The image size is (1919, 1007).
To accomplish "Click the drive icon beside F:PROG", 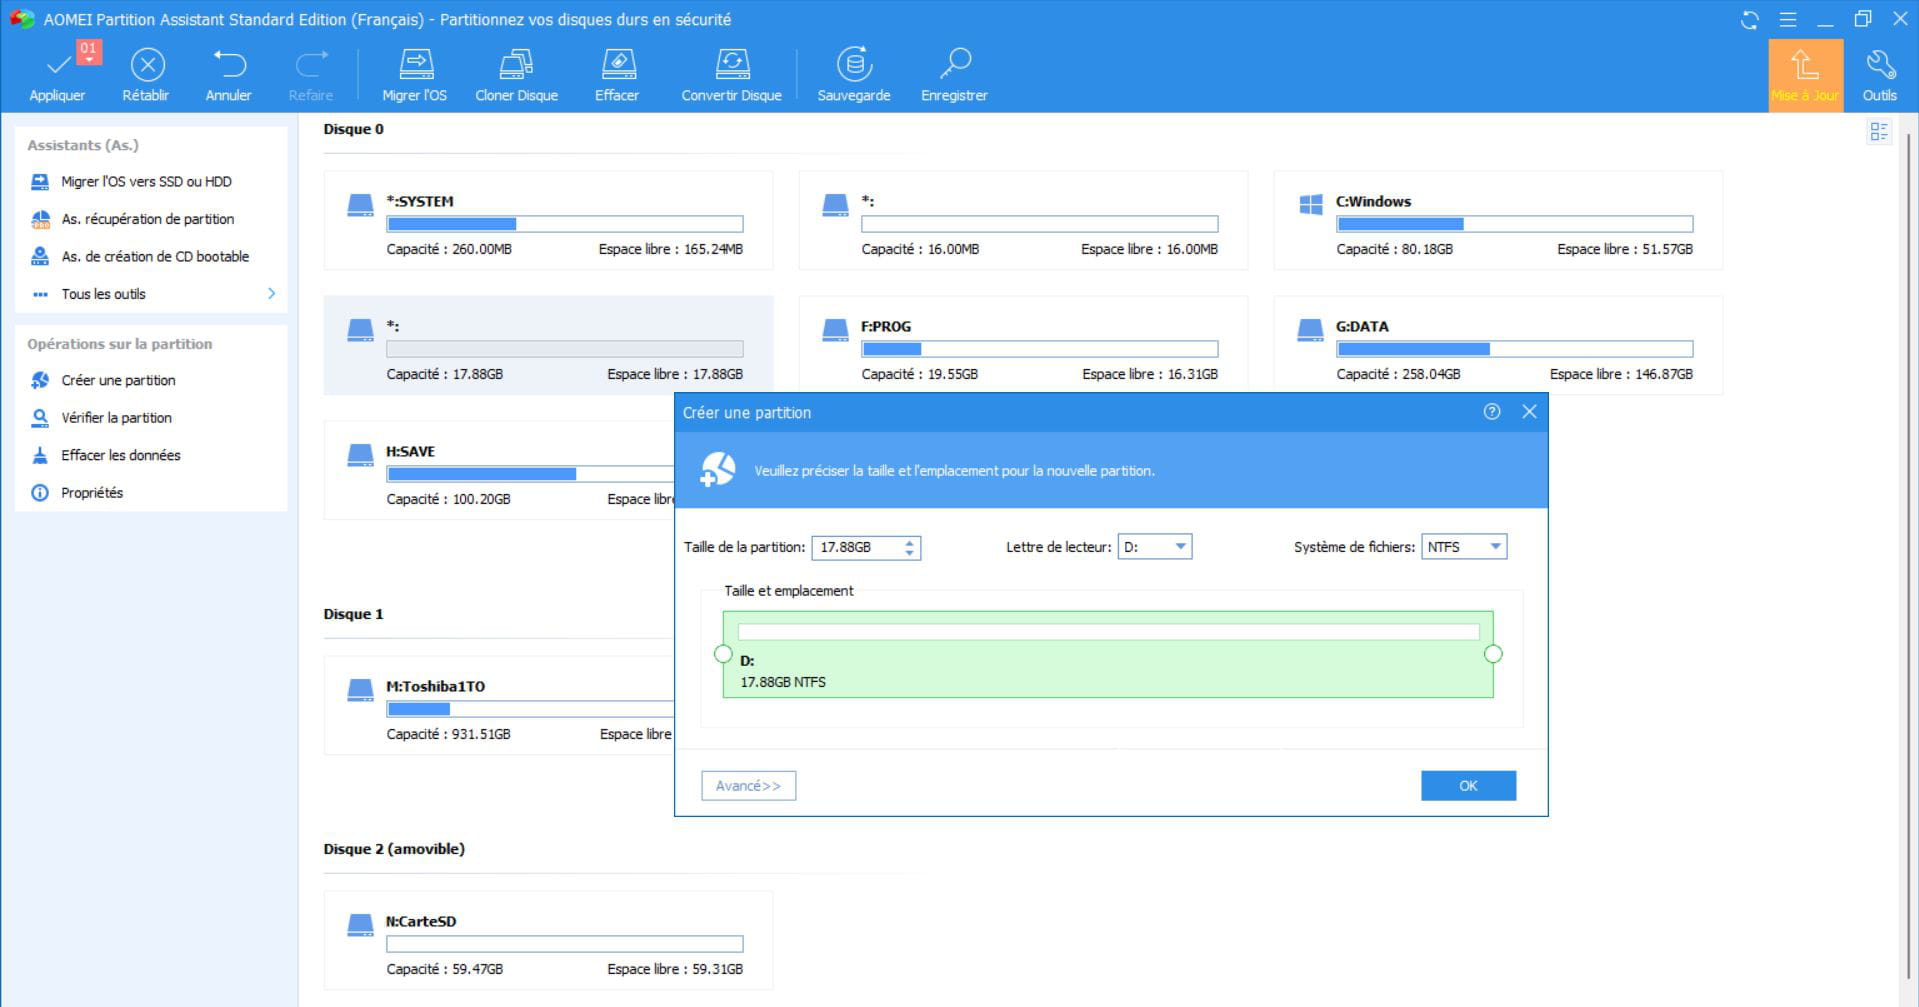I will point(835,330).
